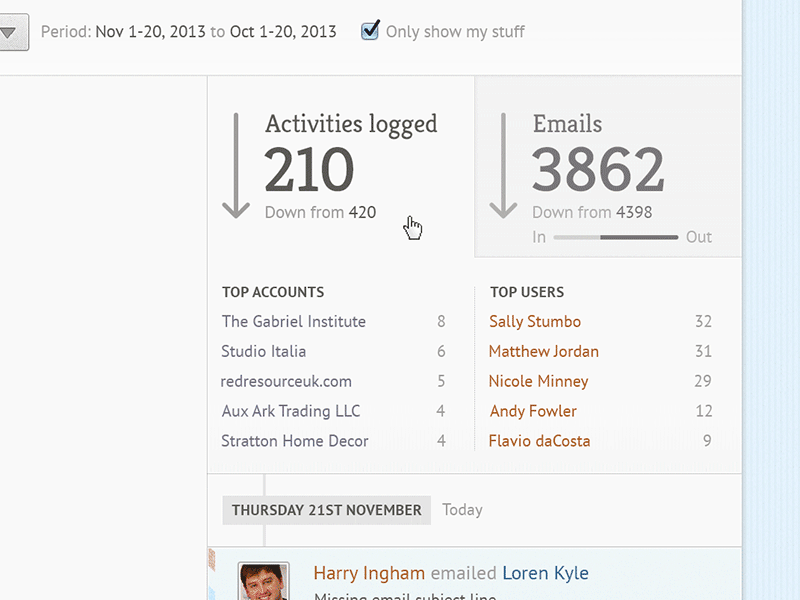The height and width of the screenshot is (600, 800).
Task: Open the Aux Ark Trading LLC account
Action: (291, 411)
